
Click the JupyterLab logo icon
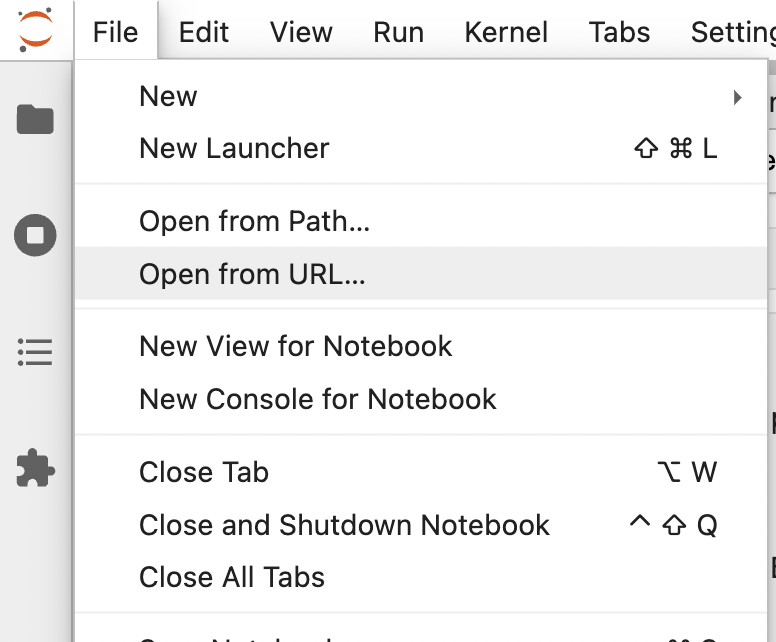[35, 30]
